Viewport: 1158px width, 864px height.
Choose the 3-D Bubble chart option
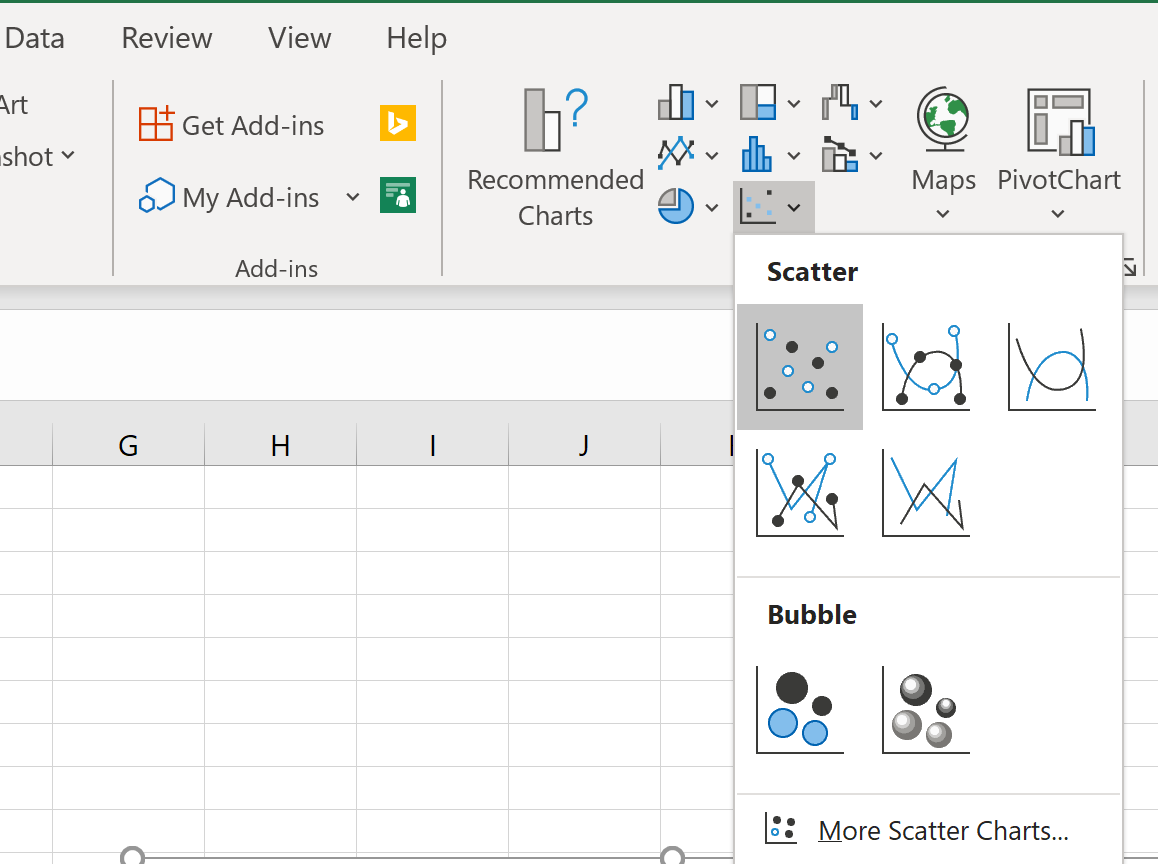coord(925,709)
